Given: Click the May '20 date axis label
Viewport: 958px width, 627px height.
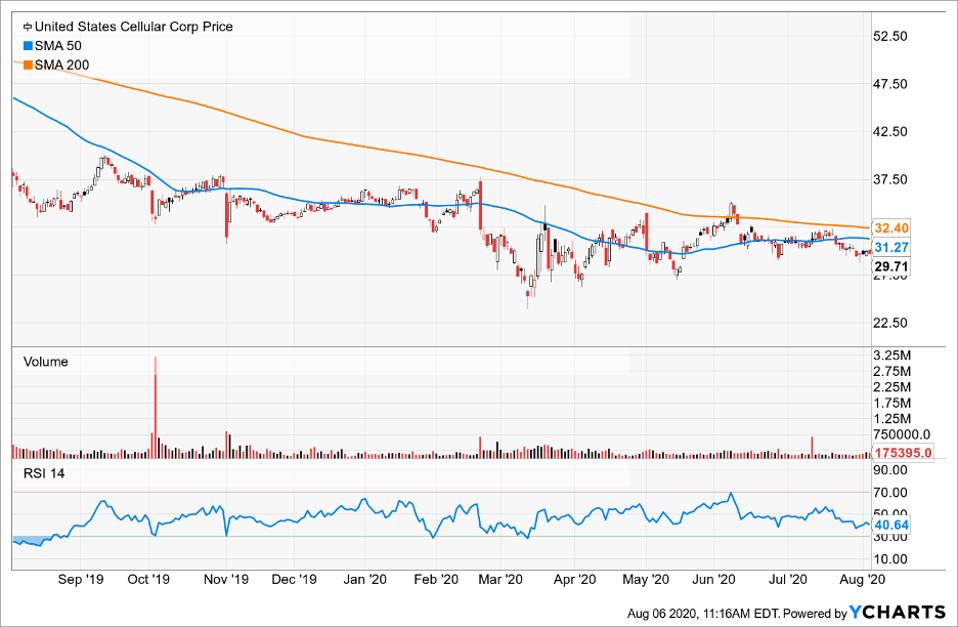Looking at the screenshot, I should [x=646, y=579].
